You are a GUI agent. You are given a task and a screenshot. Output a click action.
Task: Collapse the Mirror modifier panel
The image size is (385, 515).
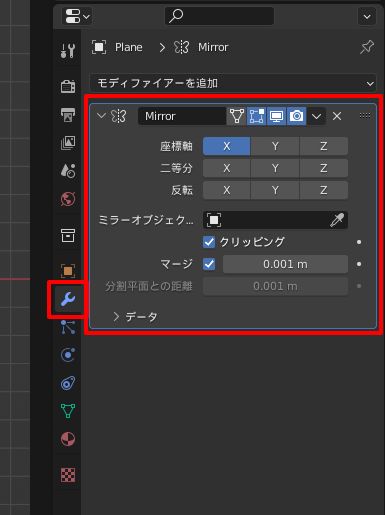[101, 116]
